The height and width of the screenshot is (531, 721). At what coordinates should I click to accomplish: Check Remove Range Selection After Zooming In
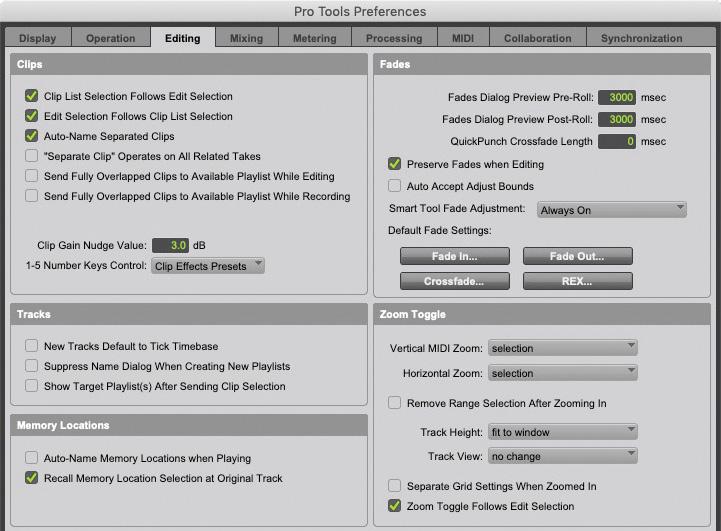[x=395, y=403]
